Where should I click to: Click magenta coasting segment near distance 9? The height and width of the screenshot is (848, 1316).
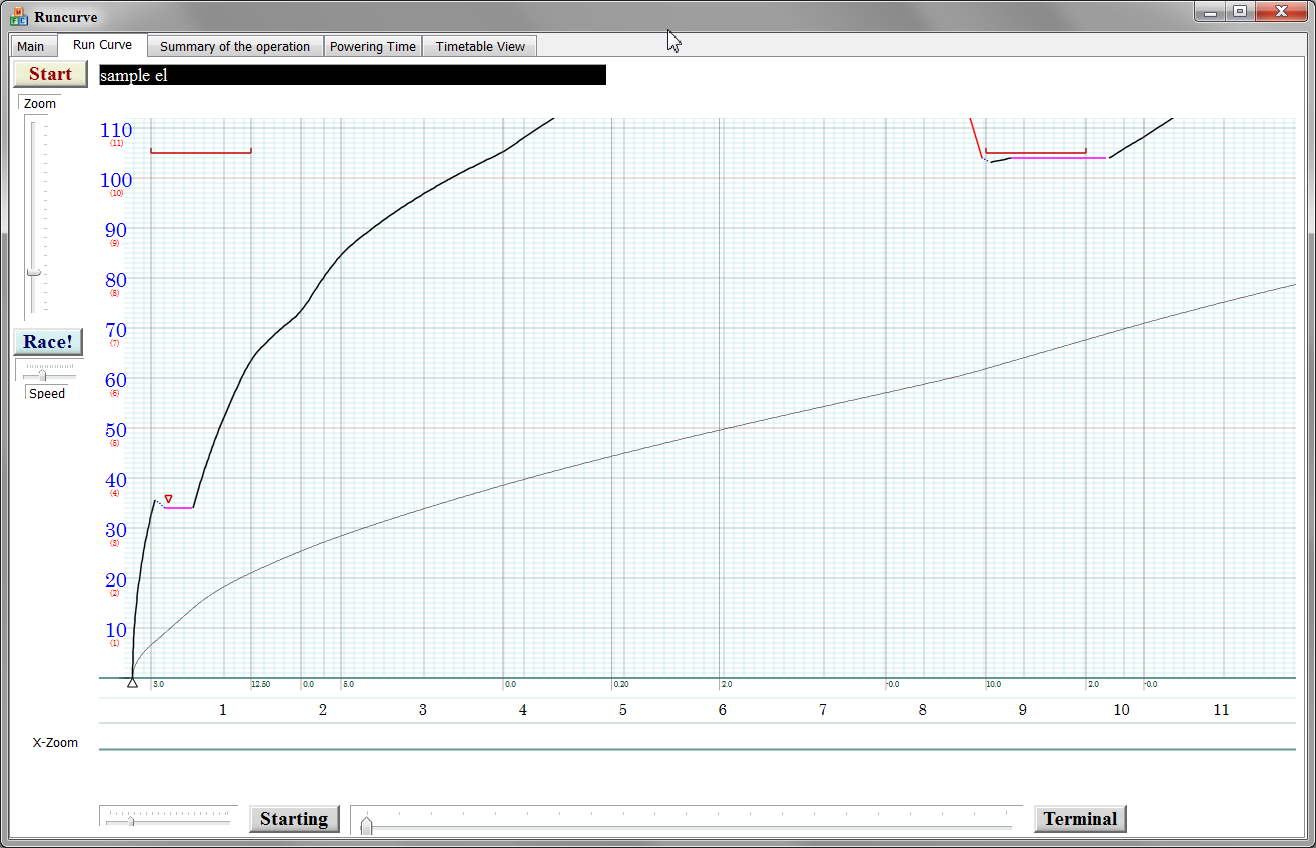[x=1058, y=158]
